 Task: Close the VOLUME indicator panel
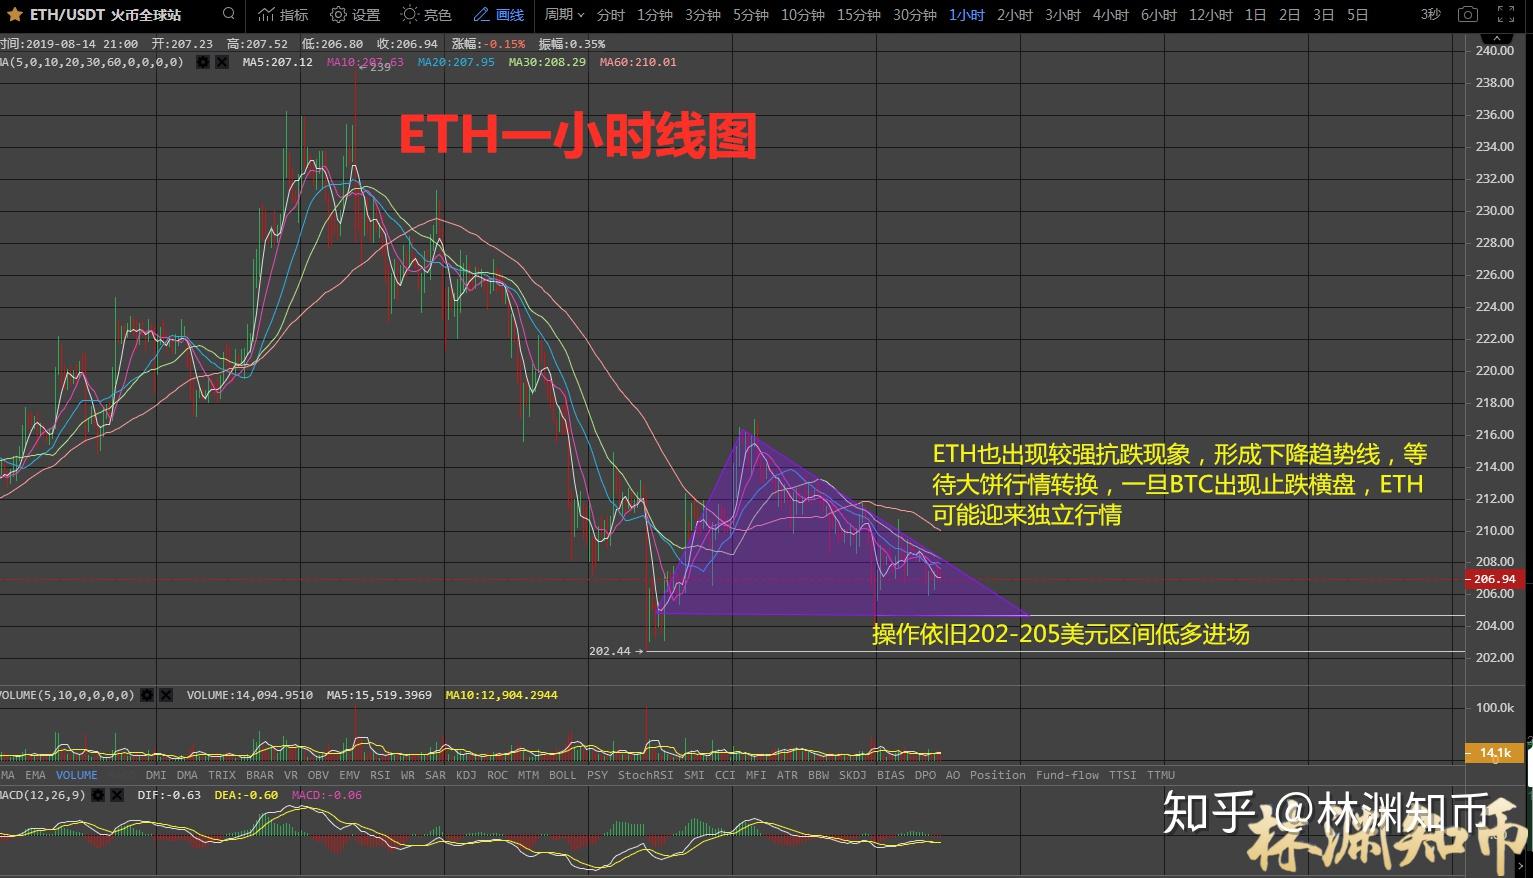click(x=166, y=694)
